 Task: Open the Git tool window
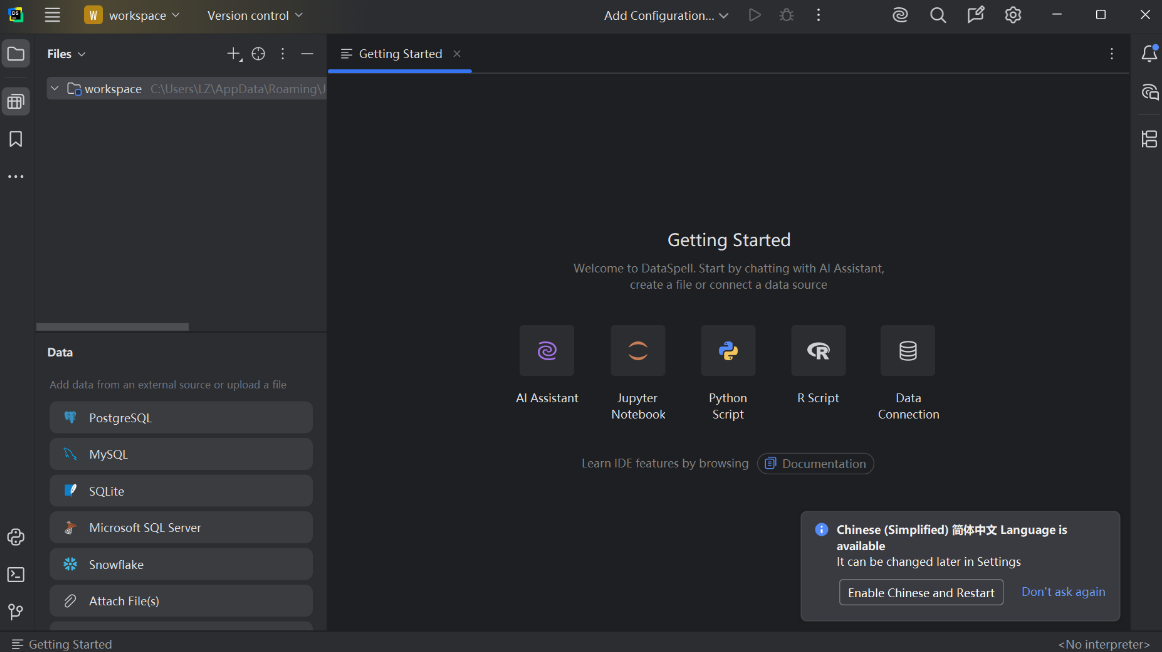(16, 611)
